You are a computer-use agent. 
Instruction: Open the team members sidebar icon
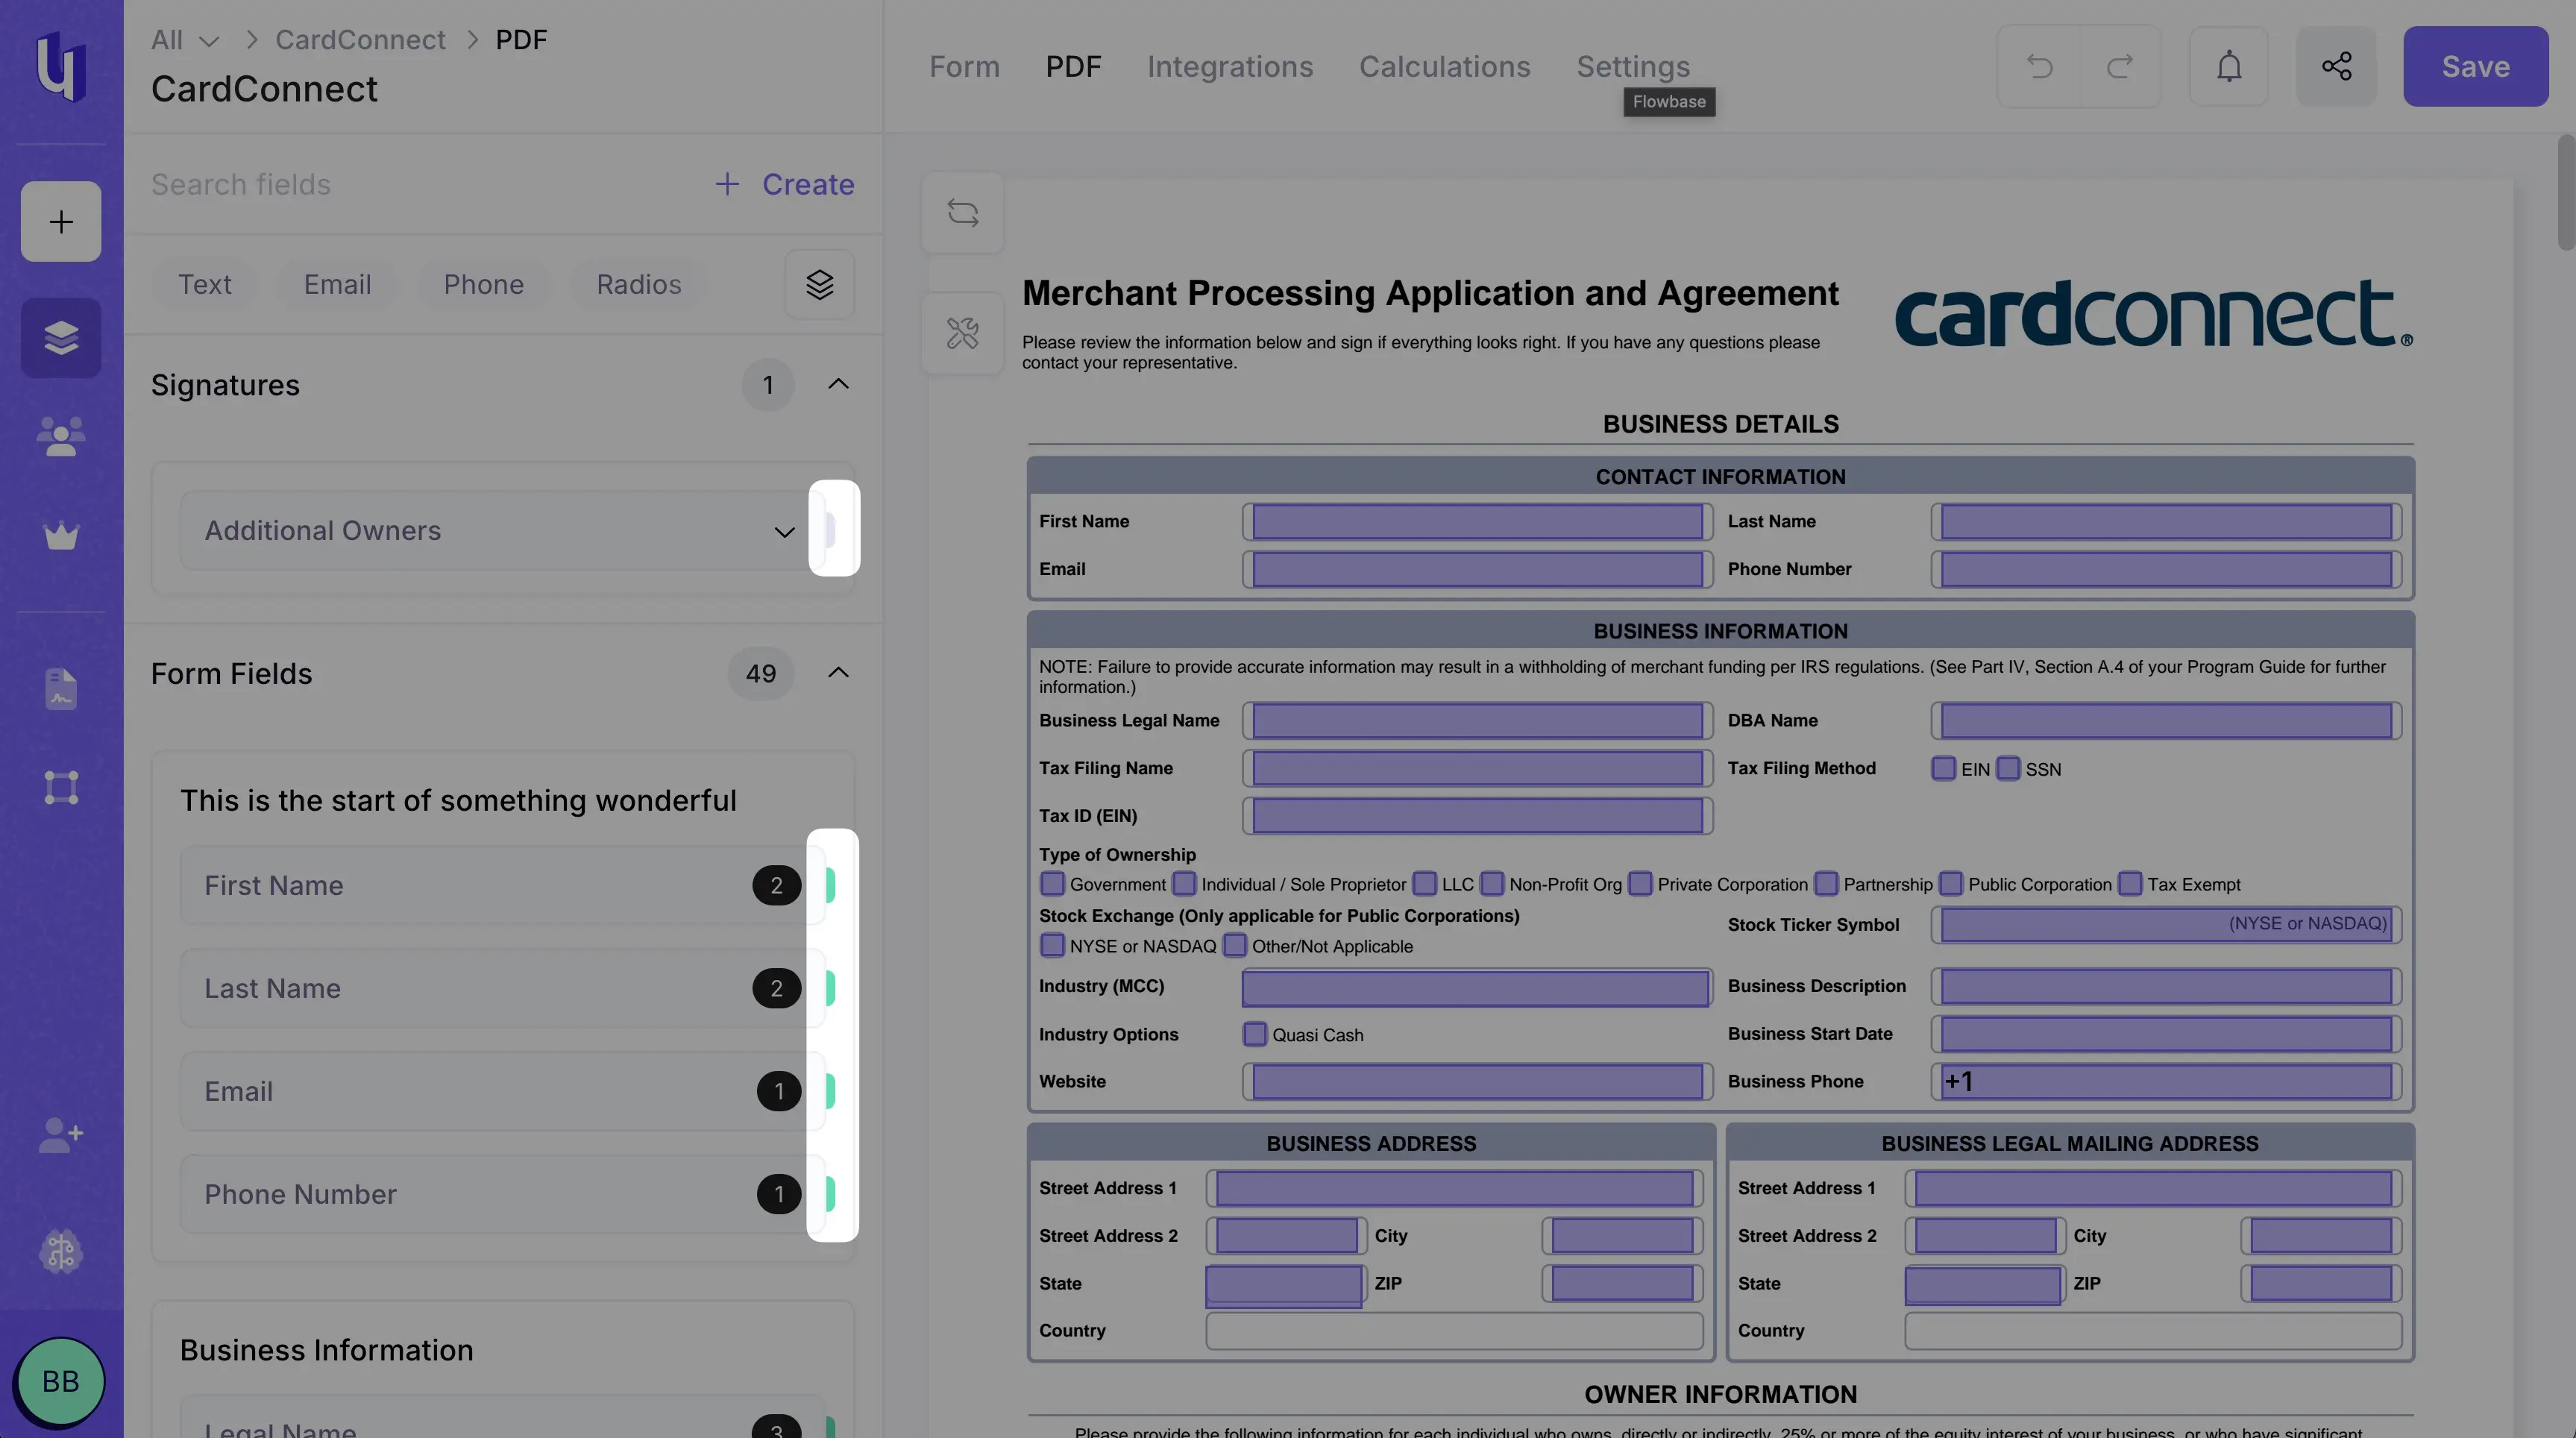(61, 436)
